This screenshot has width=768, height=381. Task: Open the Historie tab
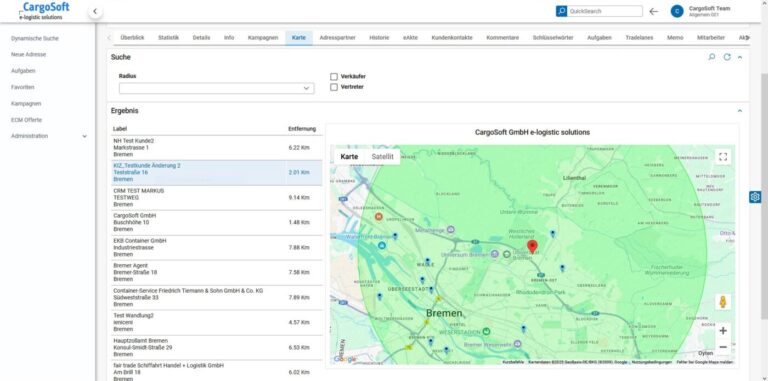[379, 38]
